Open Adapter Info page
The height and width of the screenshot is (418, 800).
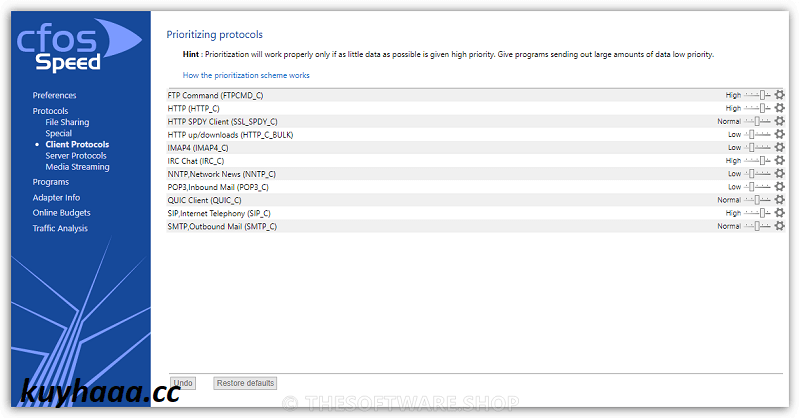click(x=56, y=198)
